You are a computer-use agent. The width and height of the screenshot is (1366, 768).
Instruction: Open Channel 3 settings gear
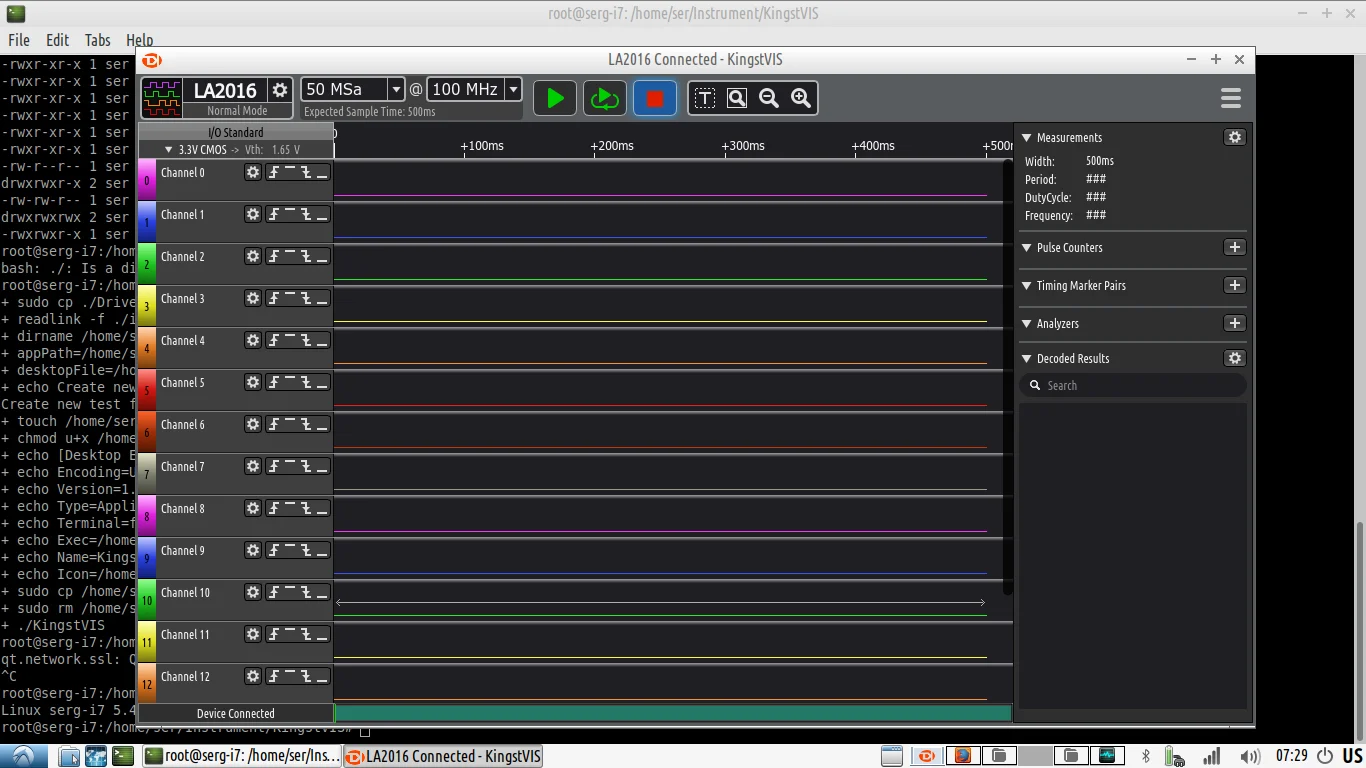[x=253, y=298]
